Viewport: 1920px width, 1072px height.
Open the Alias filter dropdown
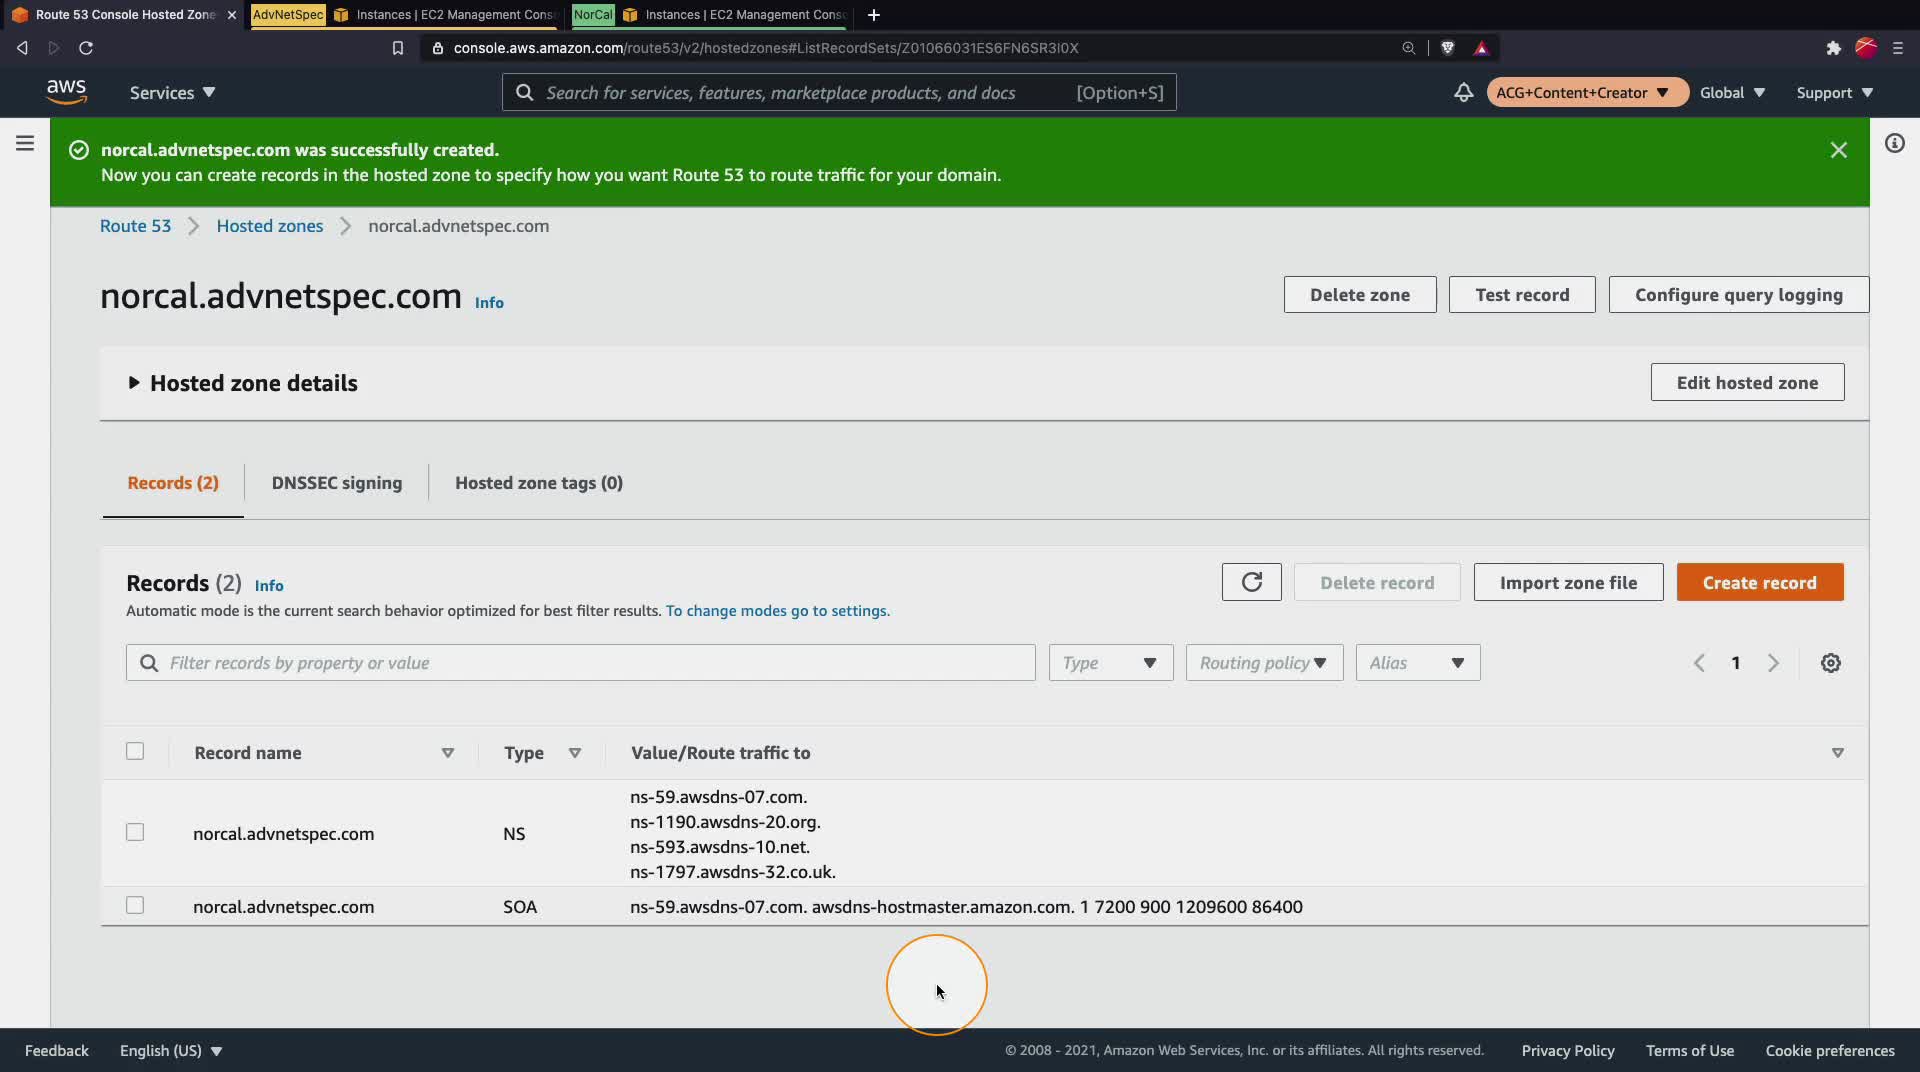point(1417,663)
